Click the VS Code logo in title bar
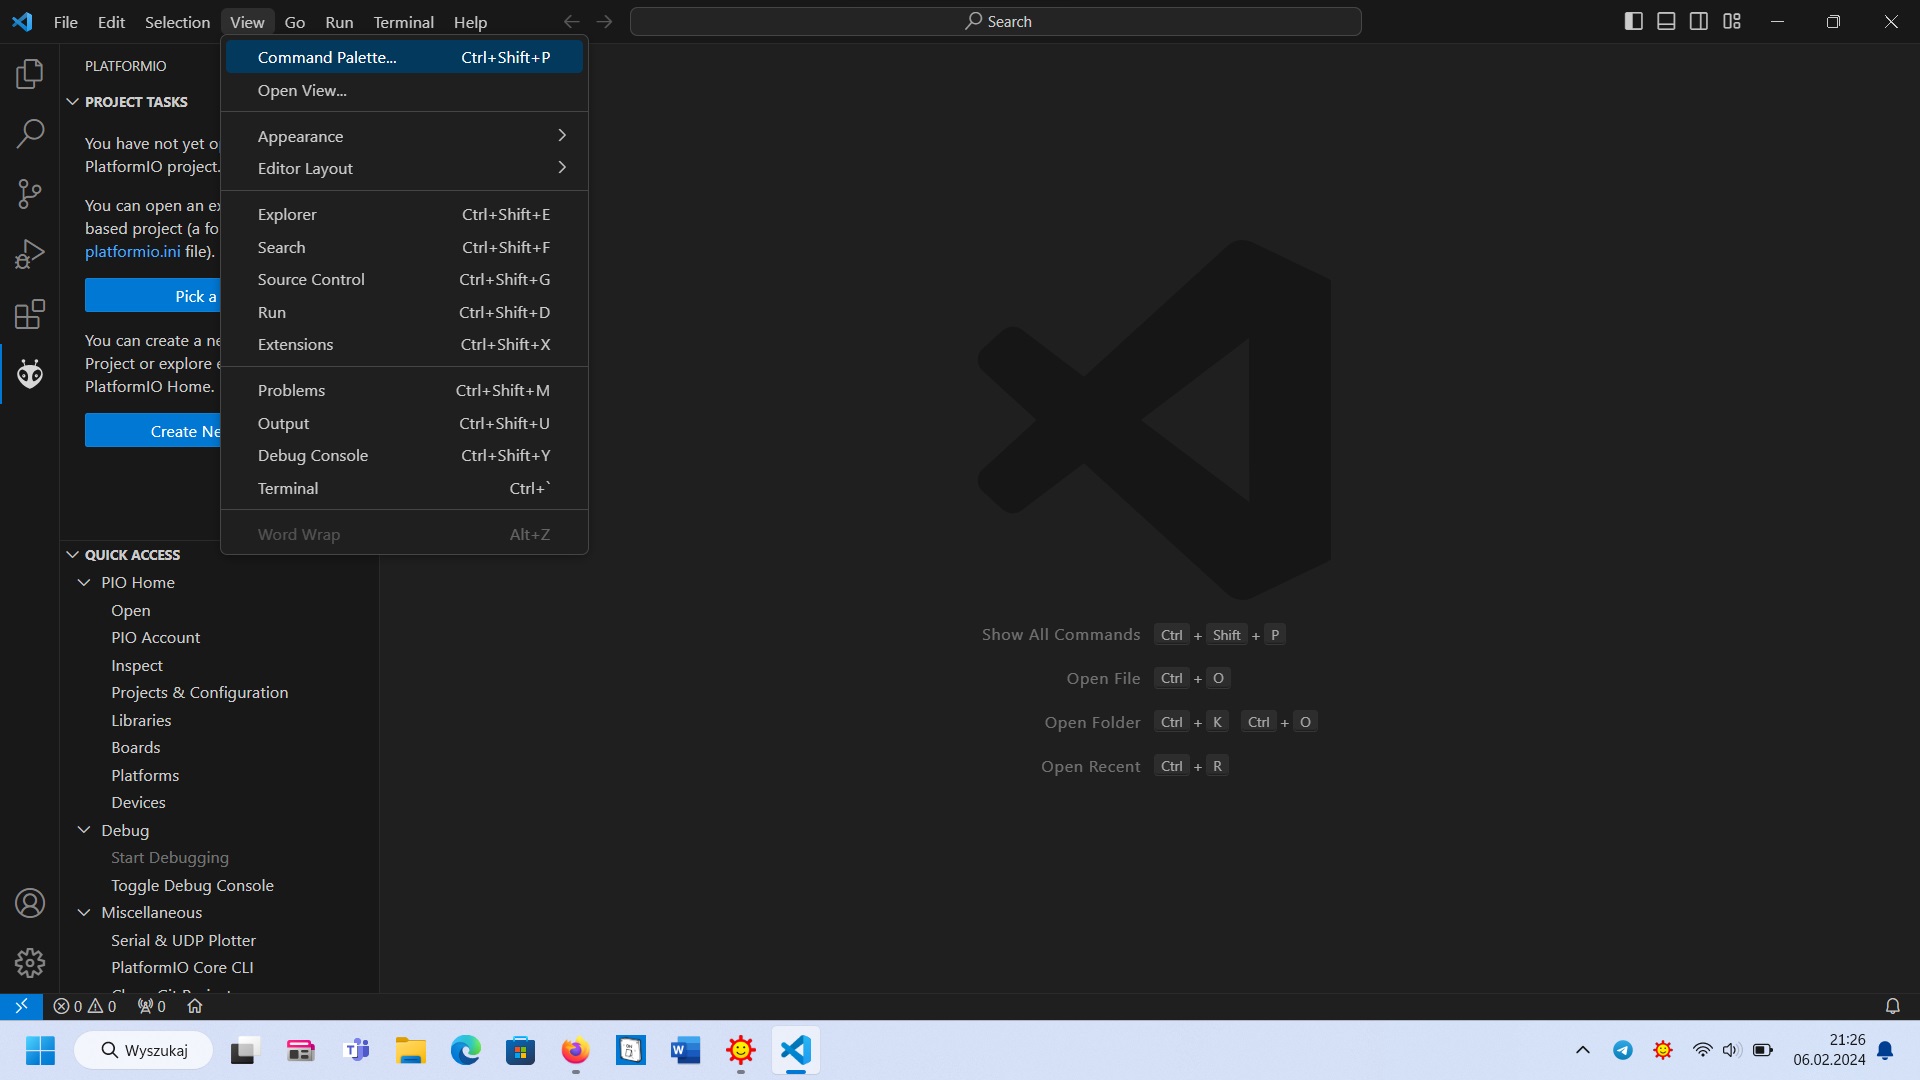Viewport: 1920px width, 1080px height. (x=22, y=22)
